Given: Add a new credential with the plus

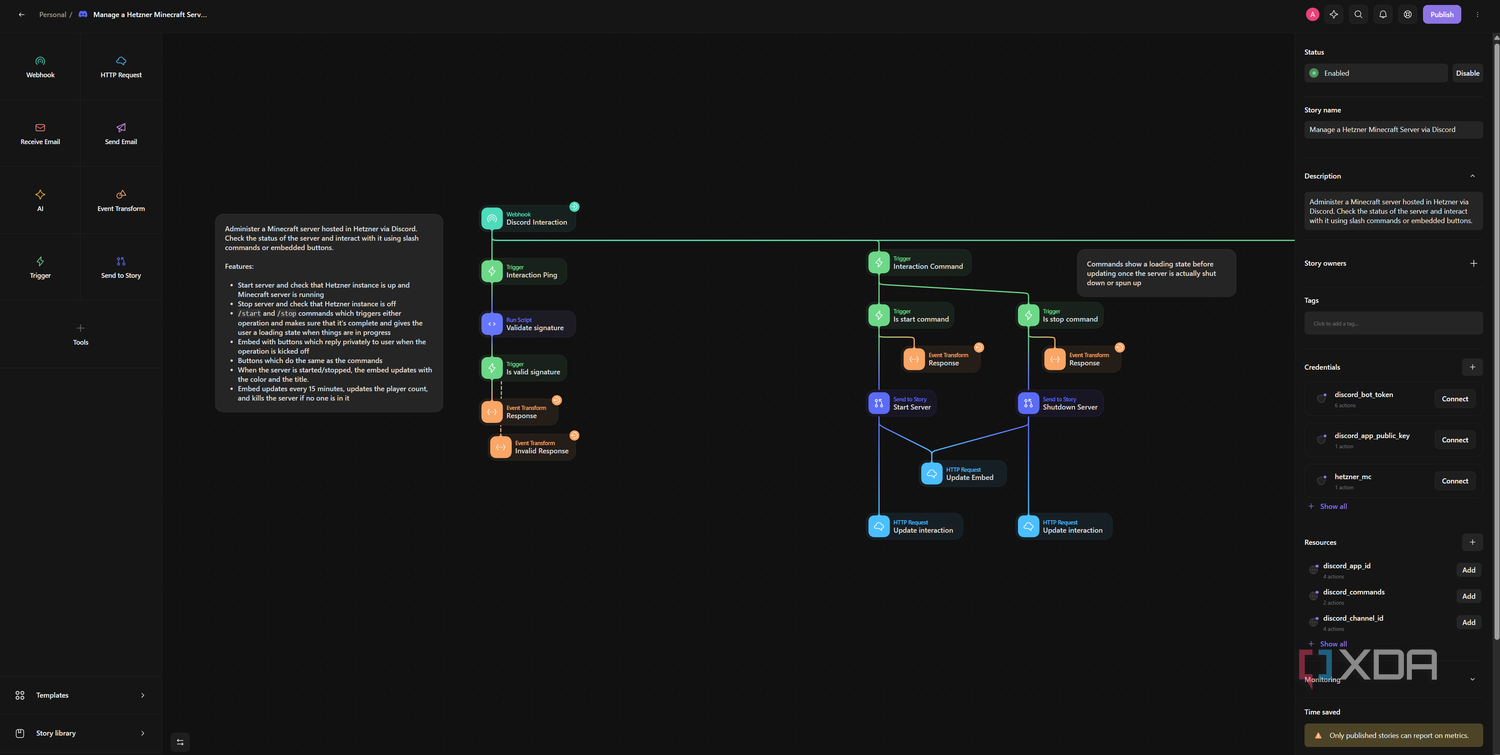Looking at the screenshot, I should coord(1472,367).
